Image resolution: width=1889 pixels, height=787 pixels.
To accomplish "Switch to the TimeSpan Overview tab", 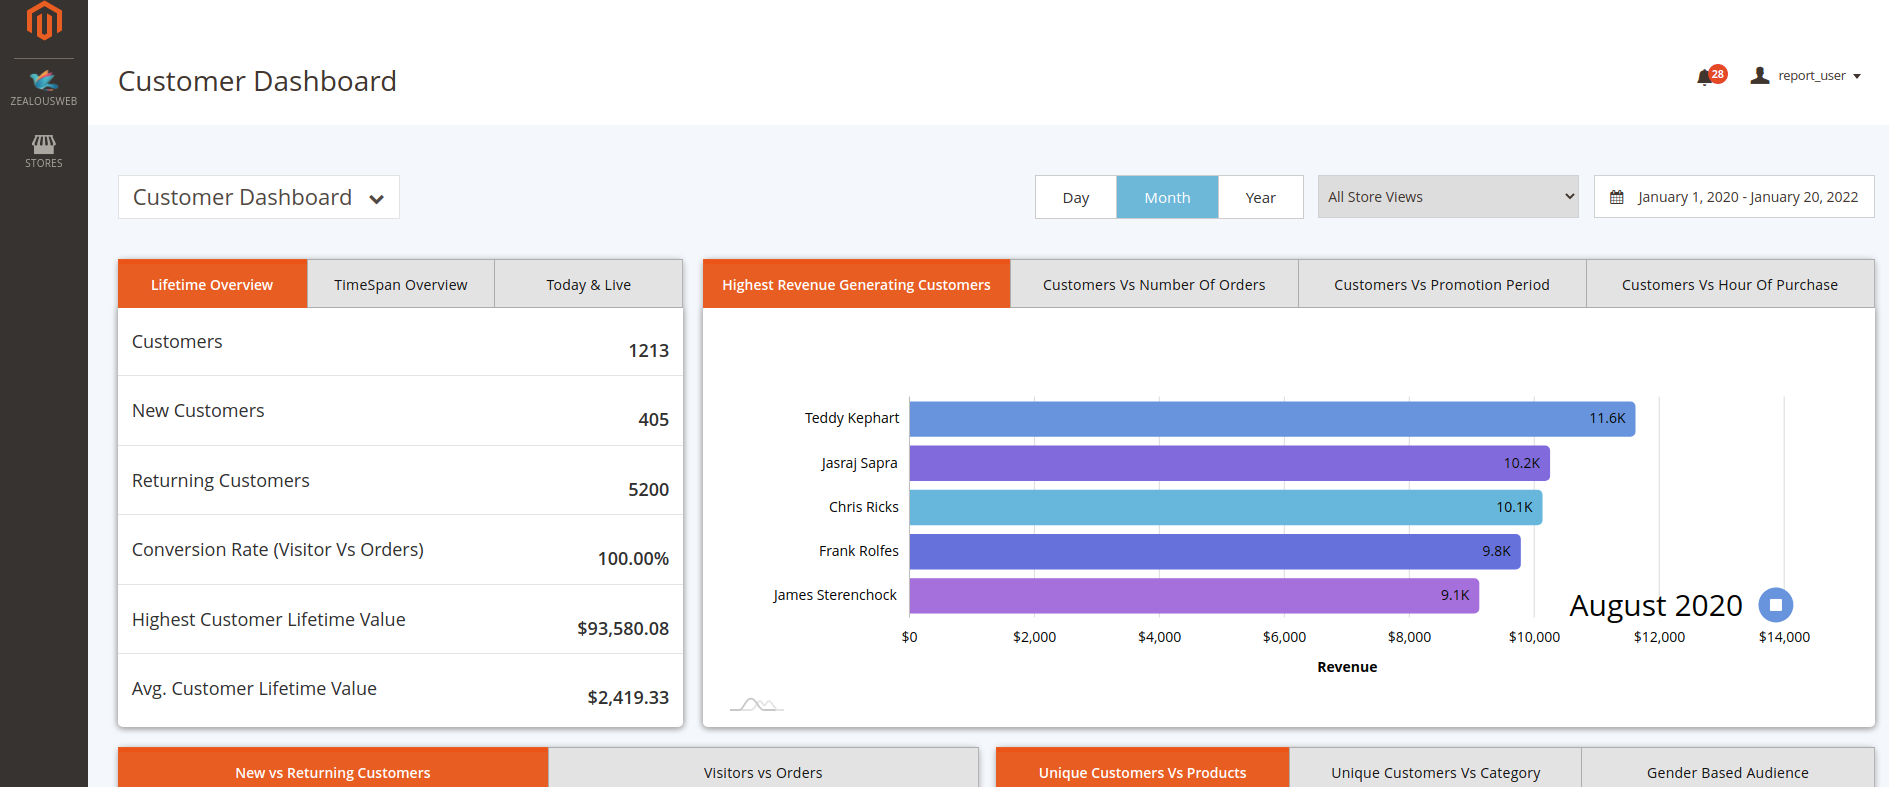I will tap(400, 285).
